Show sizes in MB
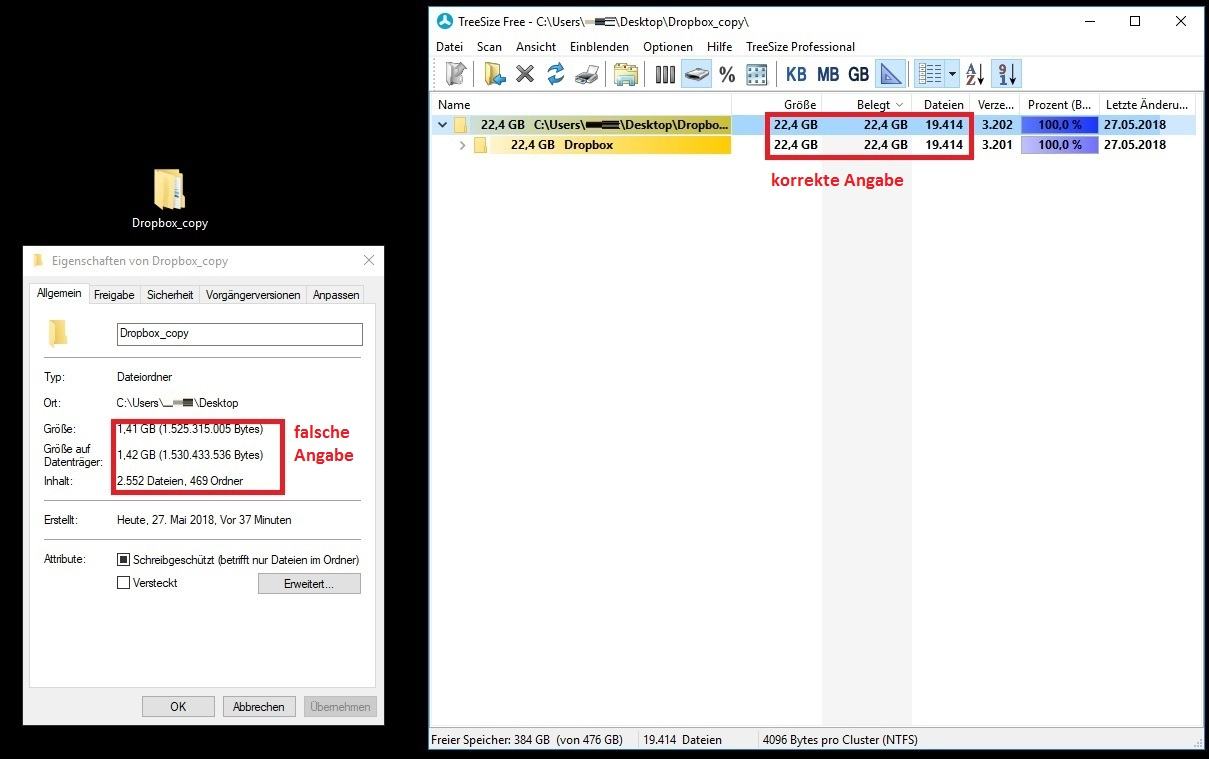Screen dimensions: 1209x759 (828, 73)
